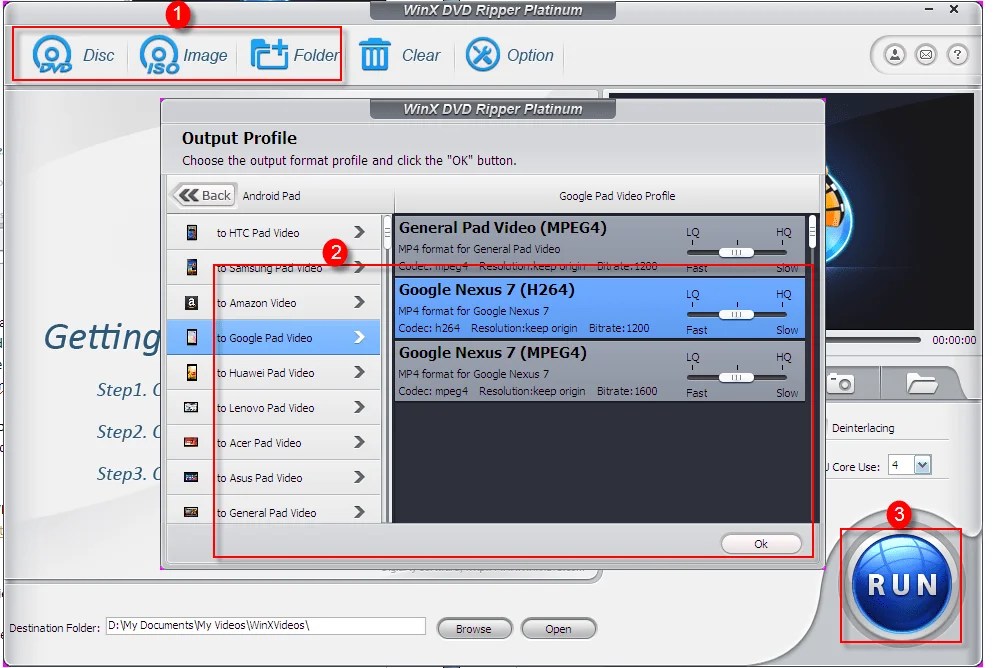Add a DVD Folder source
Viewport: 996px width, 668px height.
[x=295, y=55]
